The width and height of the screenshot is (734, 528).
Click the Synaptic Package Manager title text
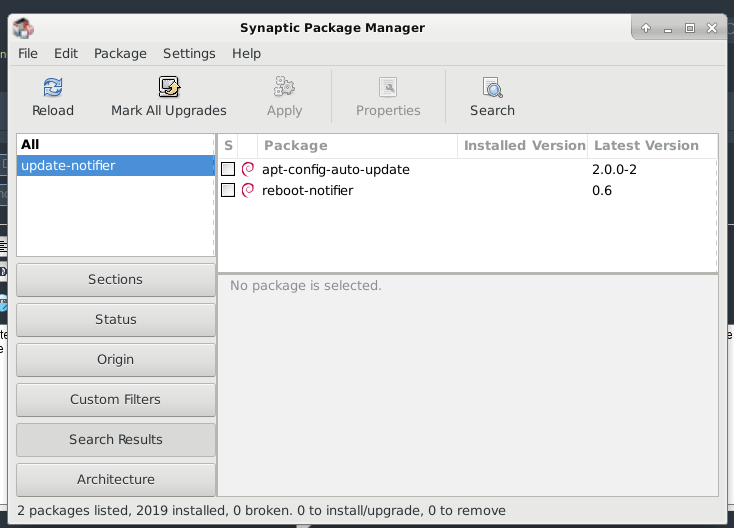click(x=332, y=28)
